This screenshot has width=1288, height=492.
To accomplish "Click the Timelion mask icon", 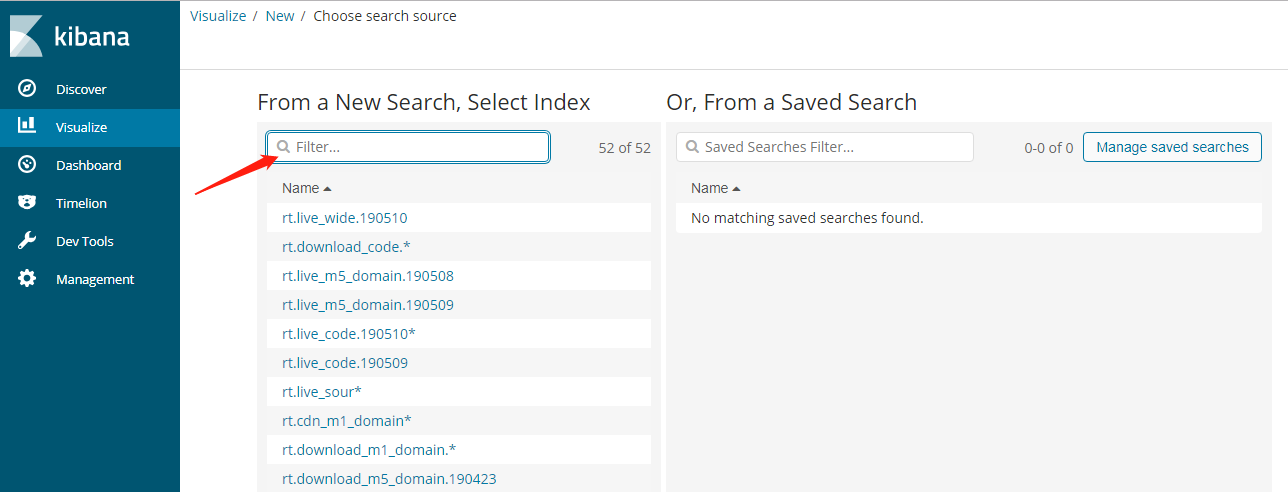I will (27, 203).
